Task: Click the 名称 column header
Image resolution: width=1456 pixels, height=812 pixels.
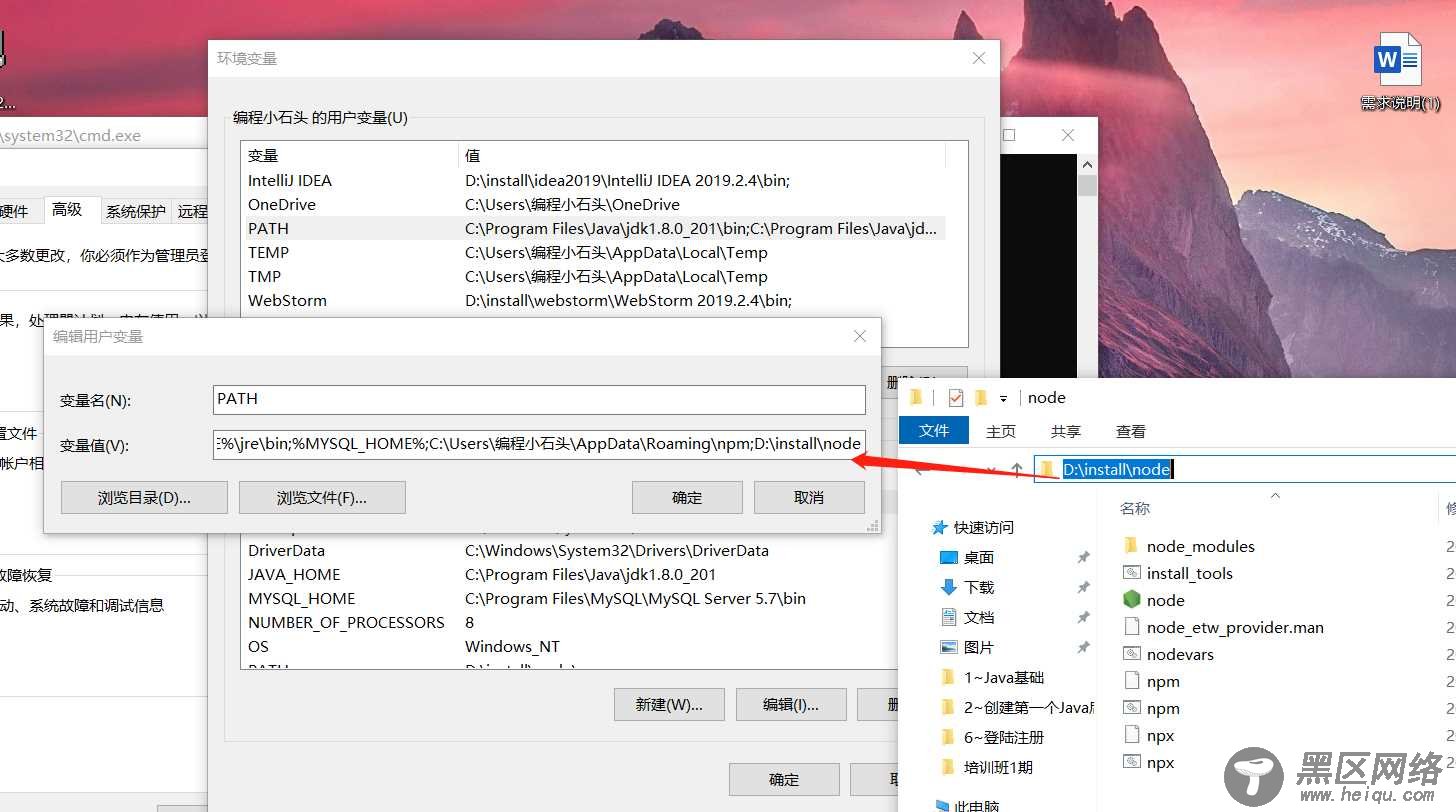Action: 1135,508
